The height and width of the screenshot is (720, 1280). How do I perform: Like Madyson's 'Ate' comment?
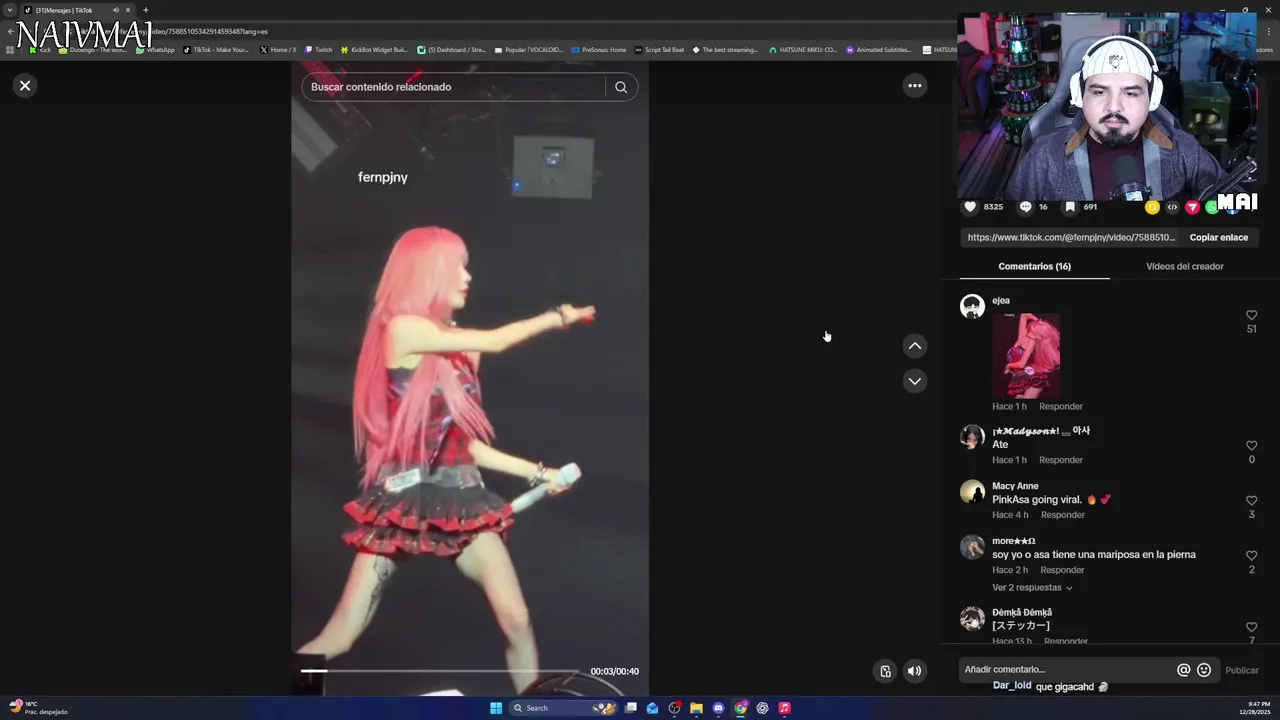[1251, 446]
